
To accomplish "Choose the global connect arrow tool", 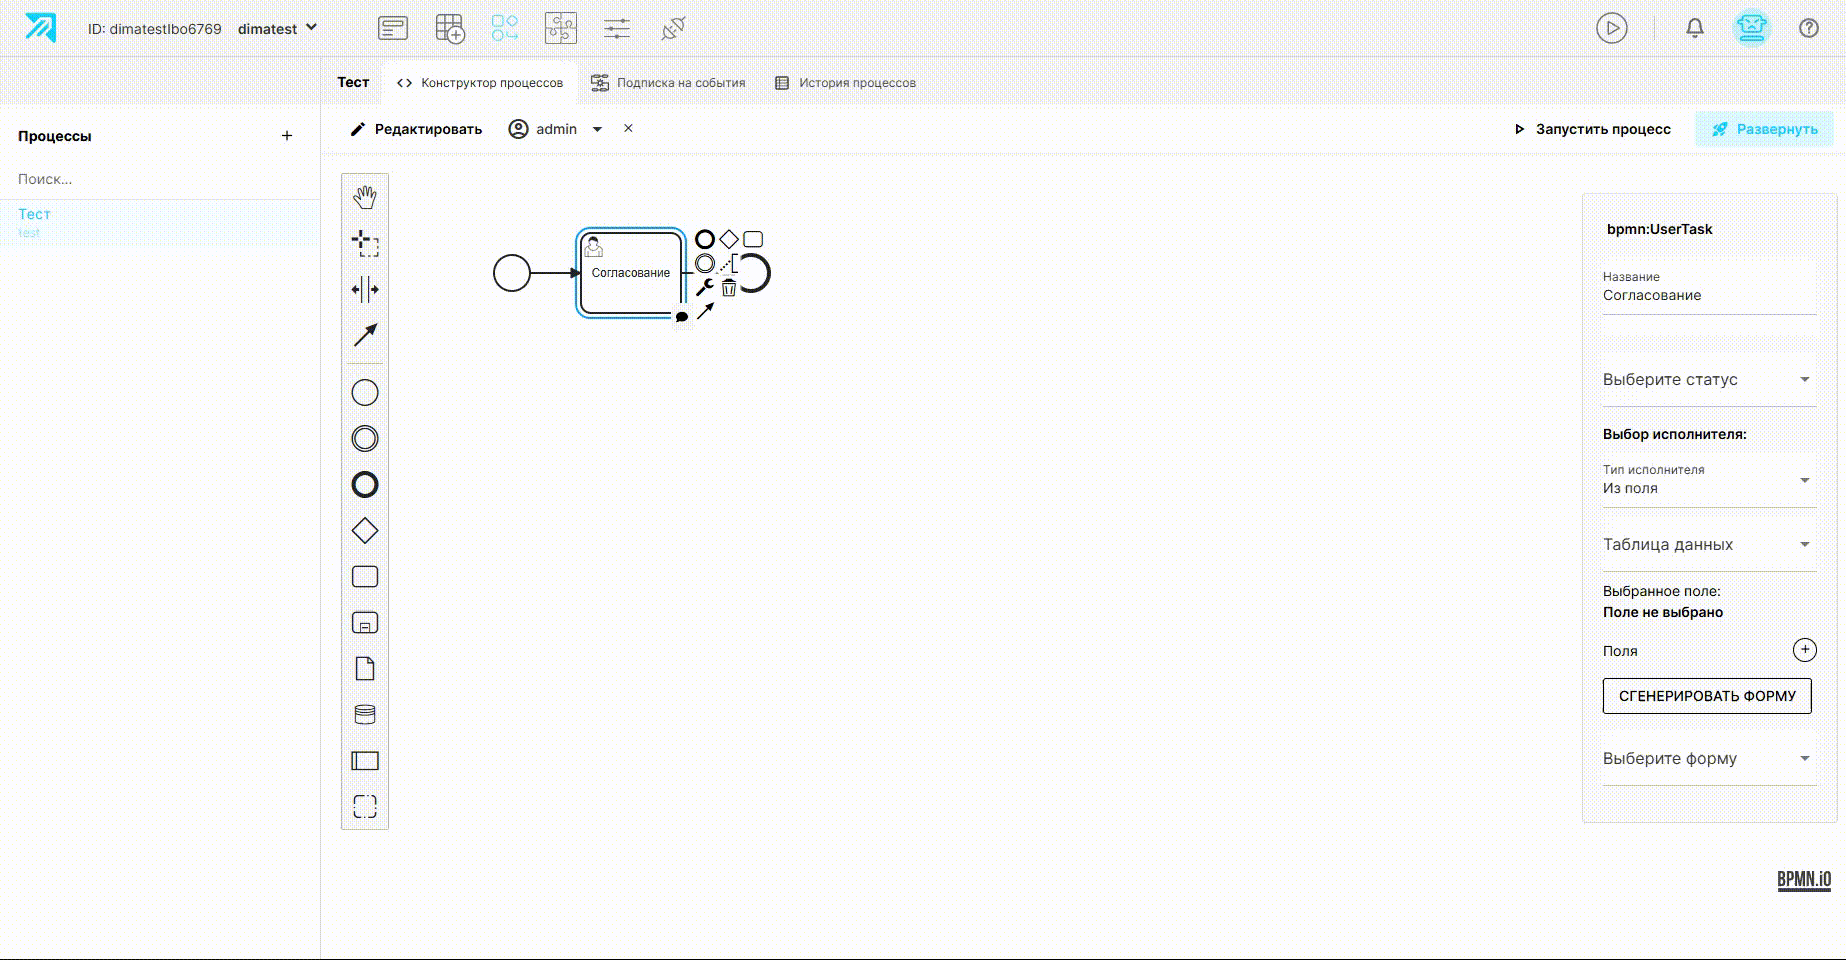I will [x=365, y=335].
